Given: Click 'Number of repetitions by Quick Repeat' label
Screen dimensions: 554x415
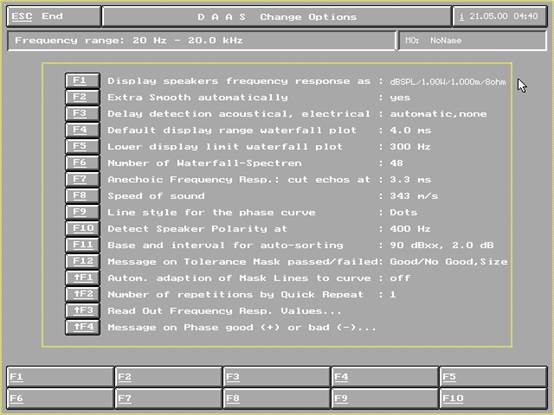Looking at the screenshot, I should click(x=235, y=295).
